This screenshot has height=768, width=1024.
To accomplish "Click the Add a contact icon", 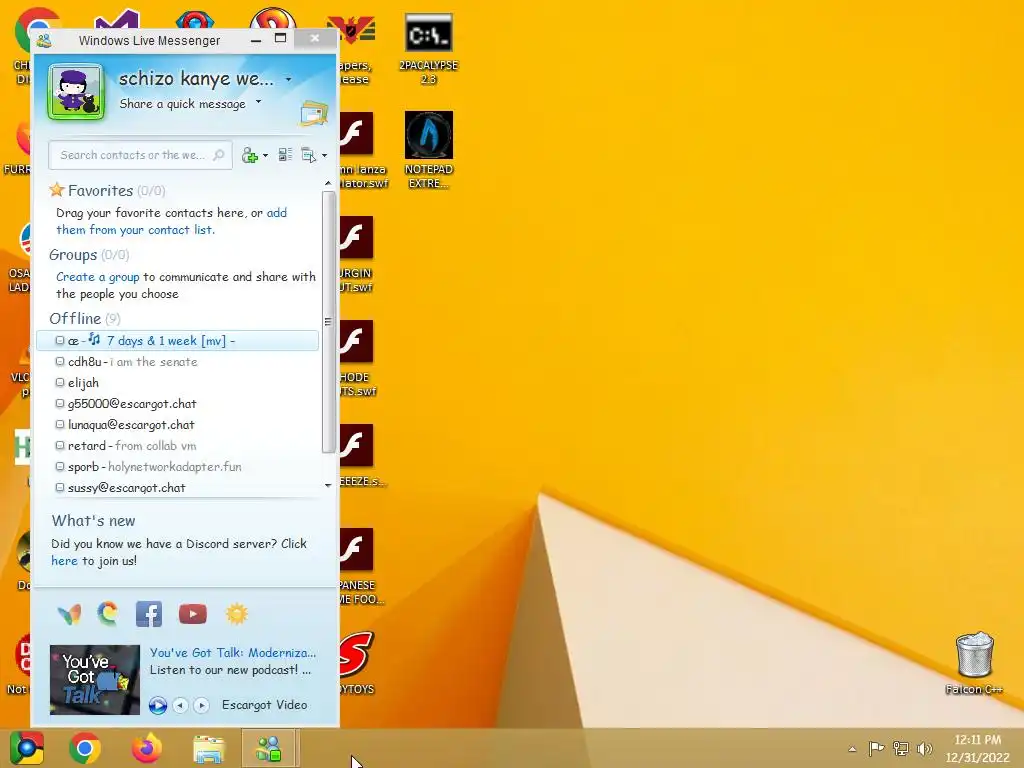I will tap(249, 155).
